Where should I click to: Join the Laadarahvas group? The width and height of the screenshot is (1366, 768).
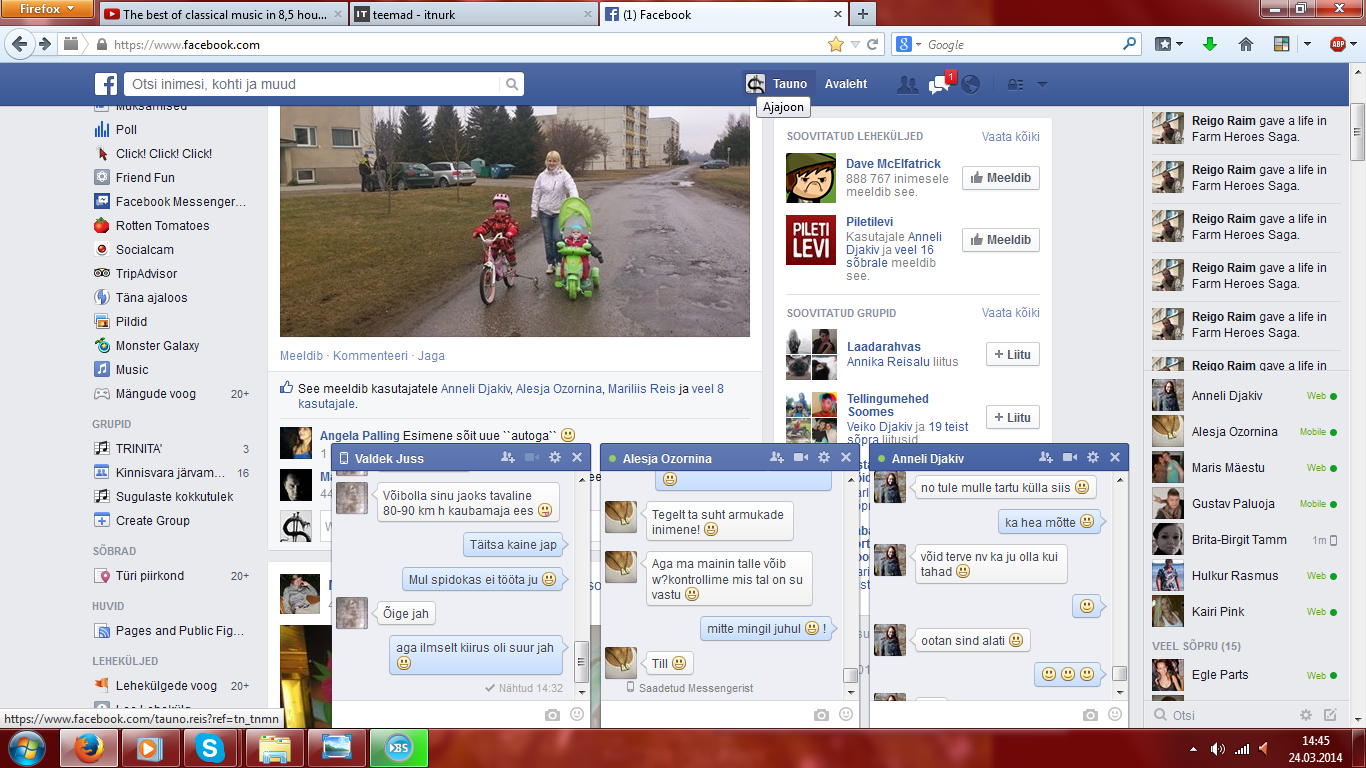[1013, 354]
